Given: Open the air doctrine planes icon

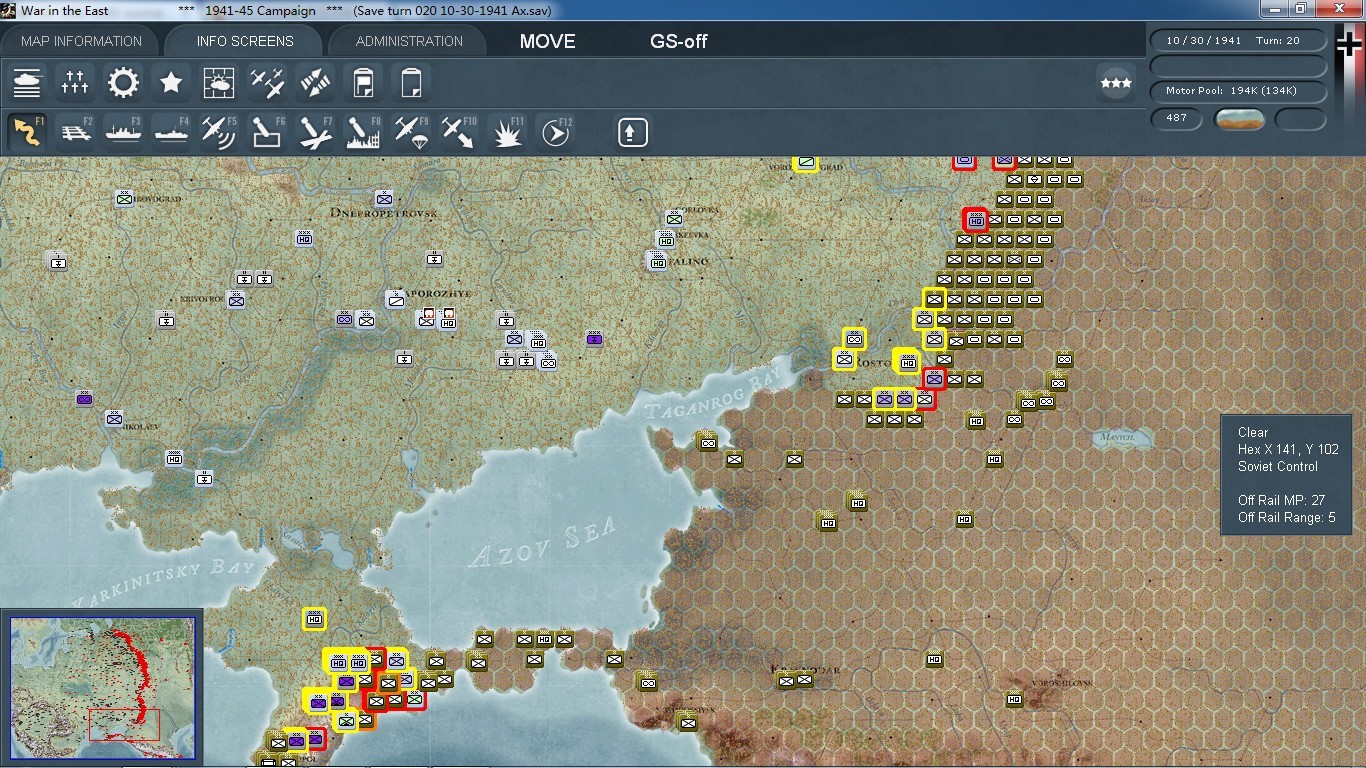Looking at the screenshot, I should pos(267,83).
